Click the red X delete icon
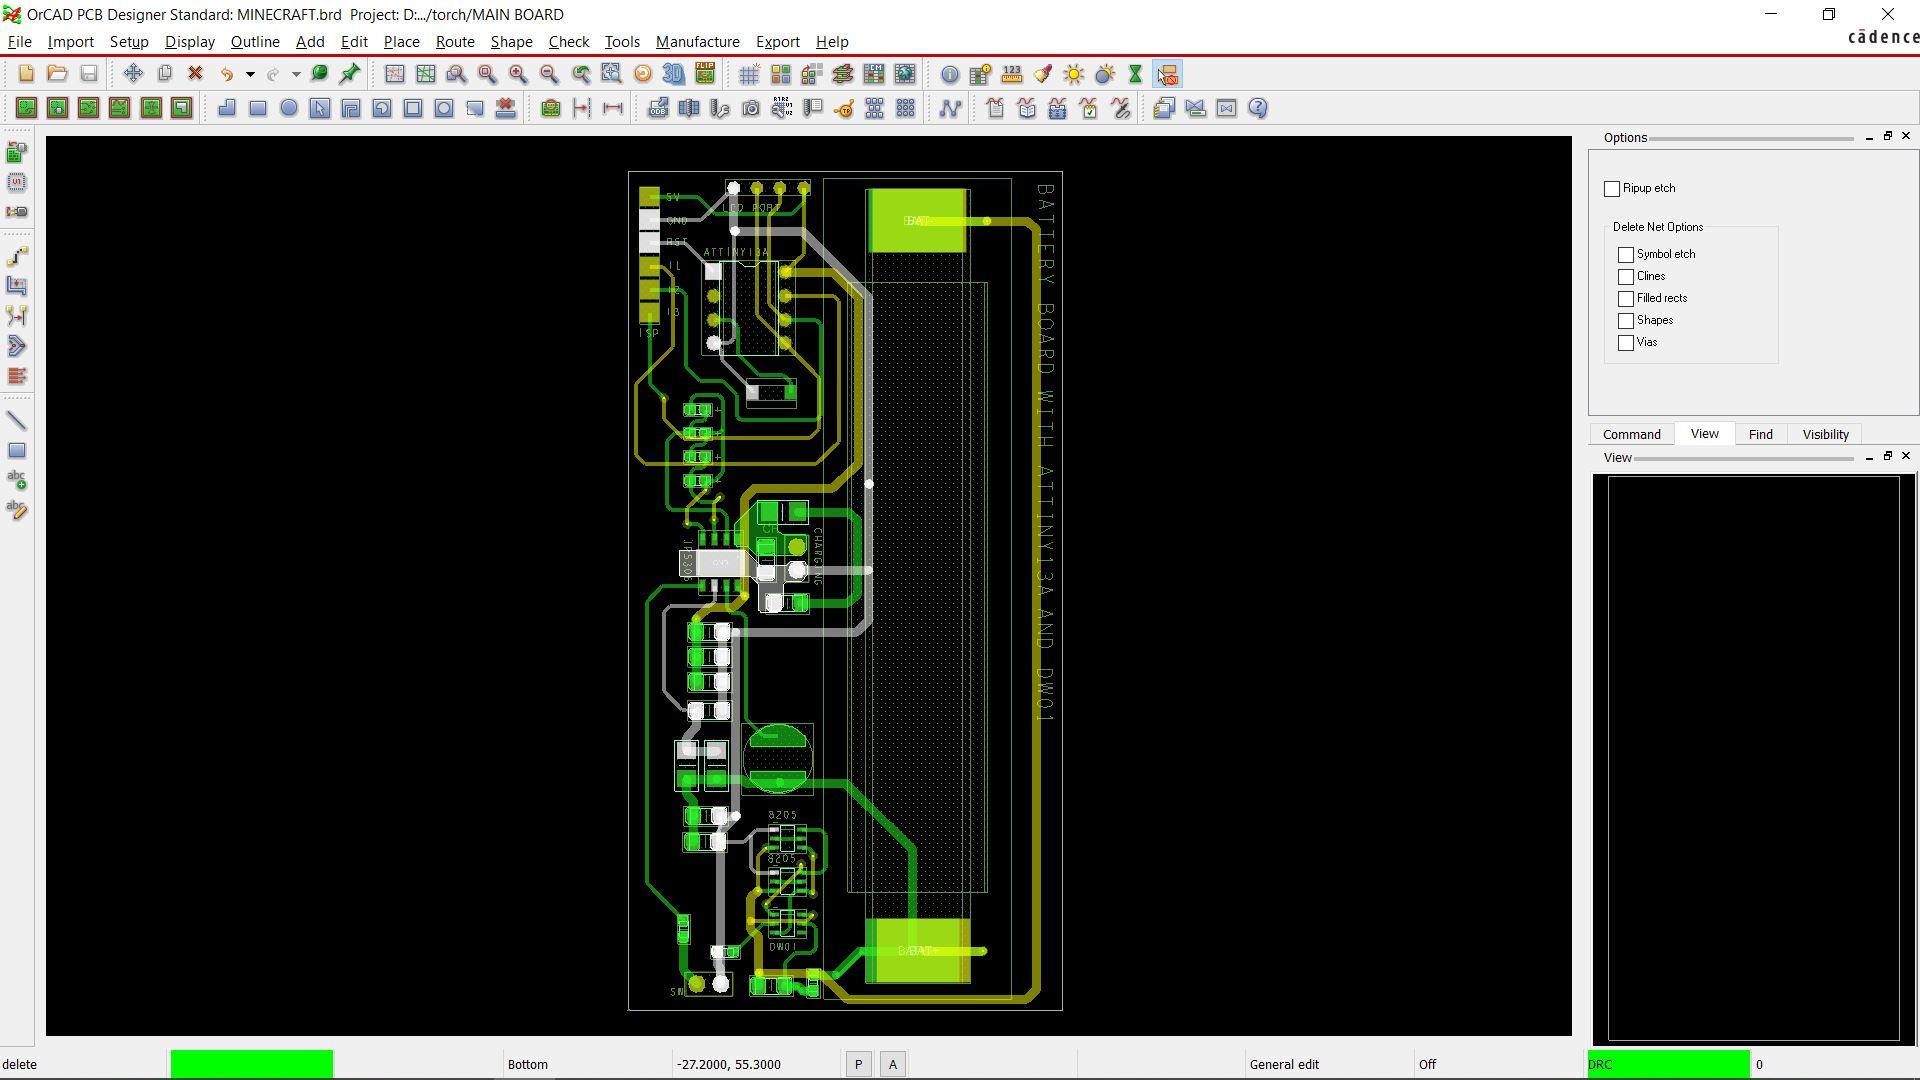Screen dimensions: 1920x1080 [x=196, y=74]
